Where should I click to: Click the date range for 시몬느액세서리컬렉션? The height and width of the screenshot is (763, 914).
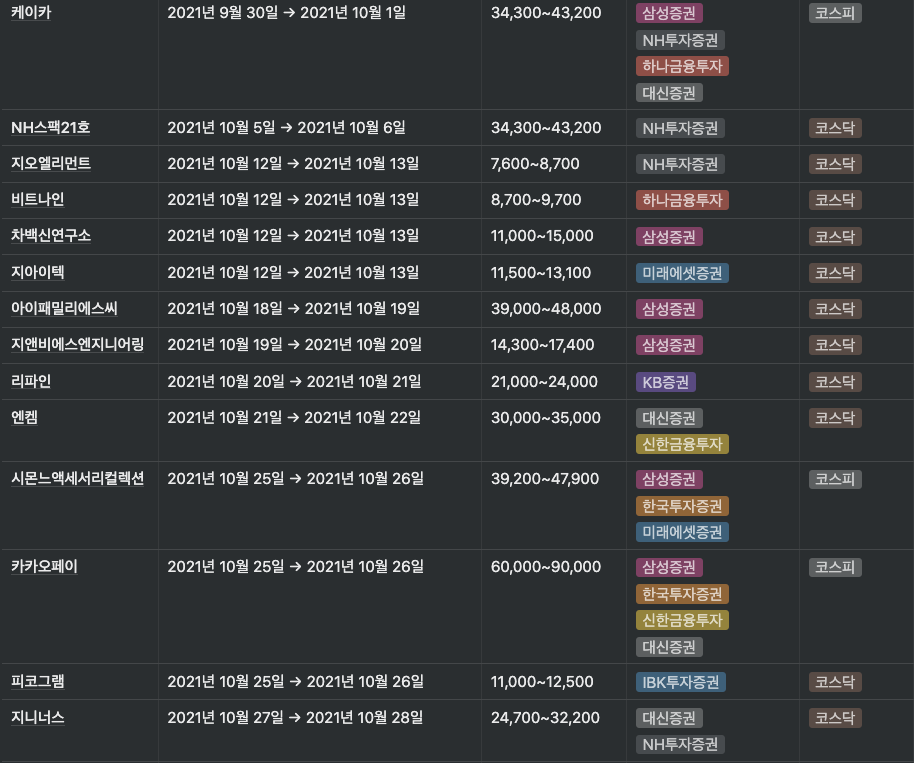pyautogui.click(x=296, y=479)
